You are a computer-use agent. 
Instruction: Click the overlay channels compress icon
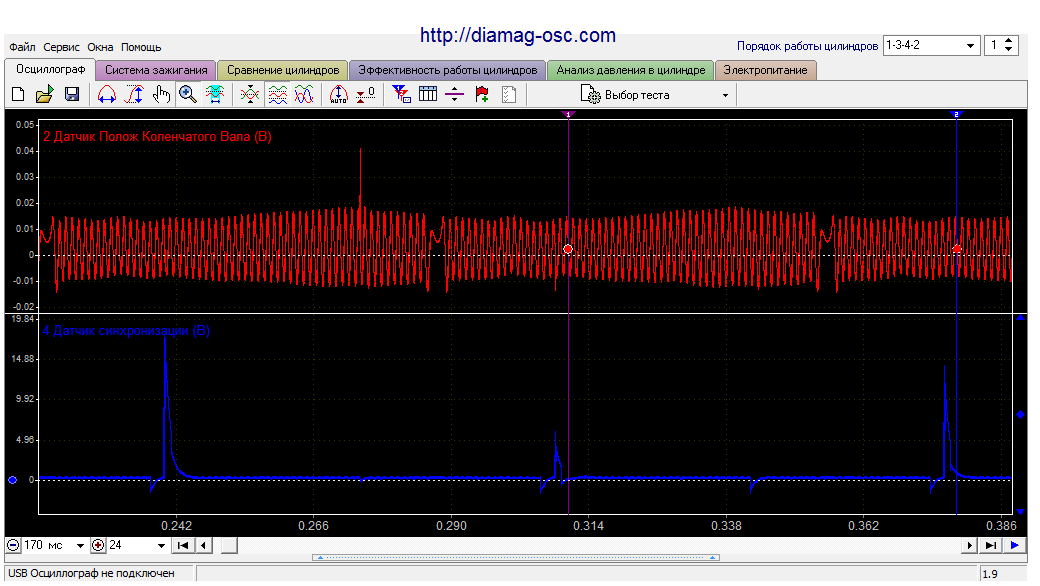pos(250,95)
